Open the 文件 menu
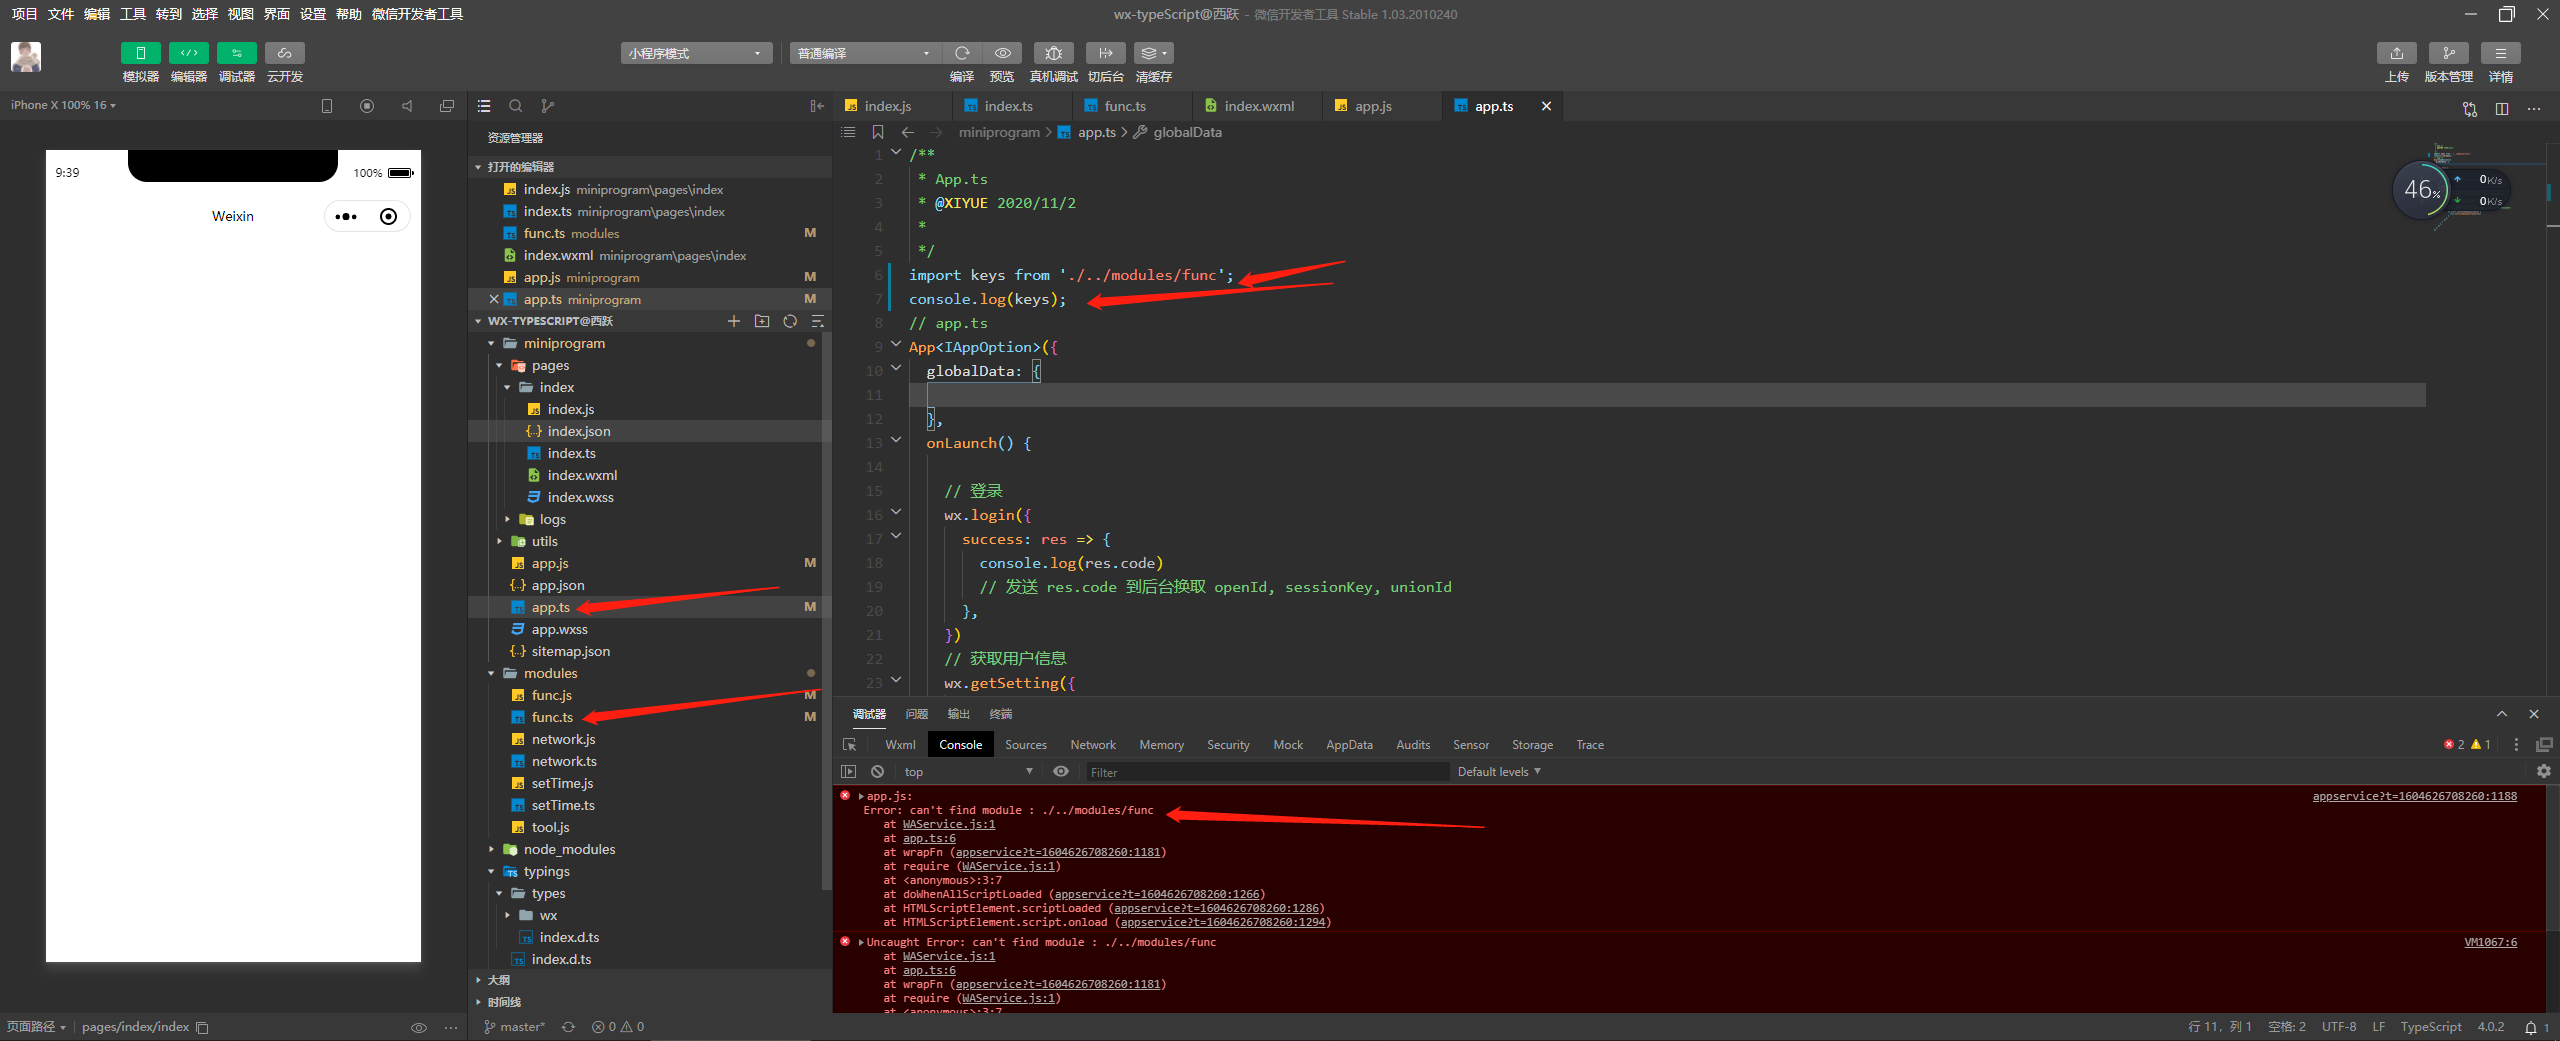 coord(61,14)
